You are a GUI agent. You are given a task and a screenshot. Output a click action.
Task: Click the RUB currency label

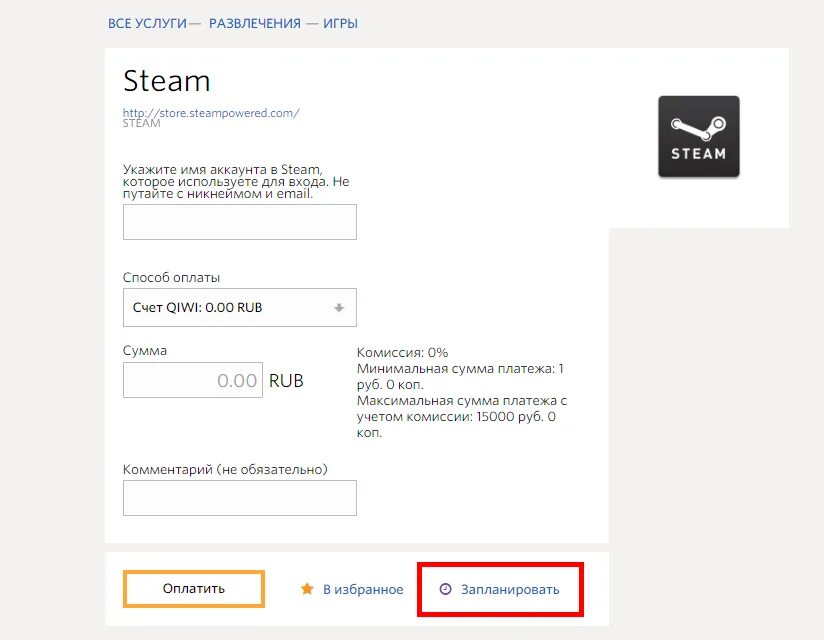click(x=286, y=380)
